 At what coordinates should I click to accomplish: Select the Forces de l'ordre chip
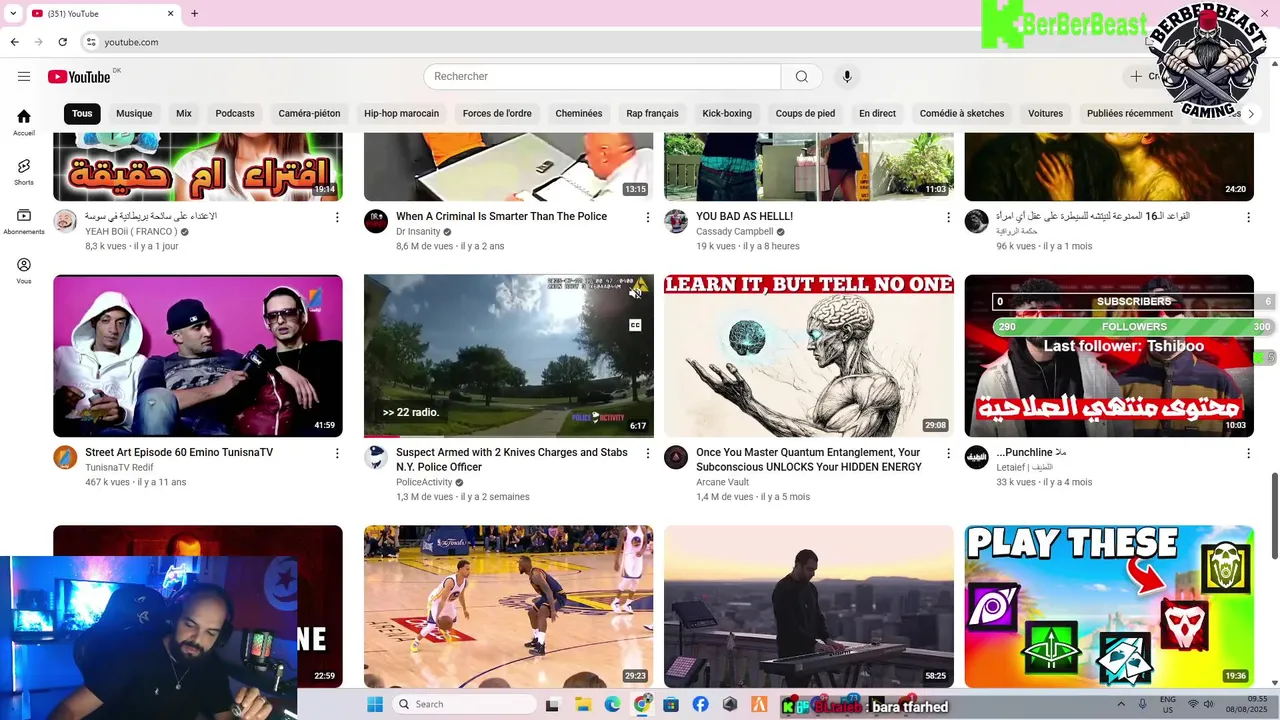(497, 113)
